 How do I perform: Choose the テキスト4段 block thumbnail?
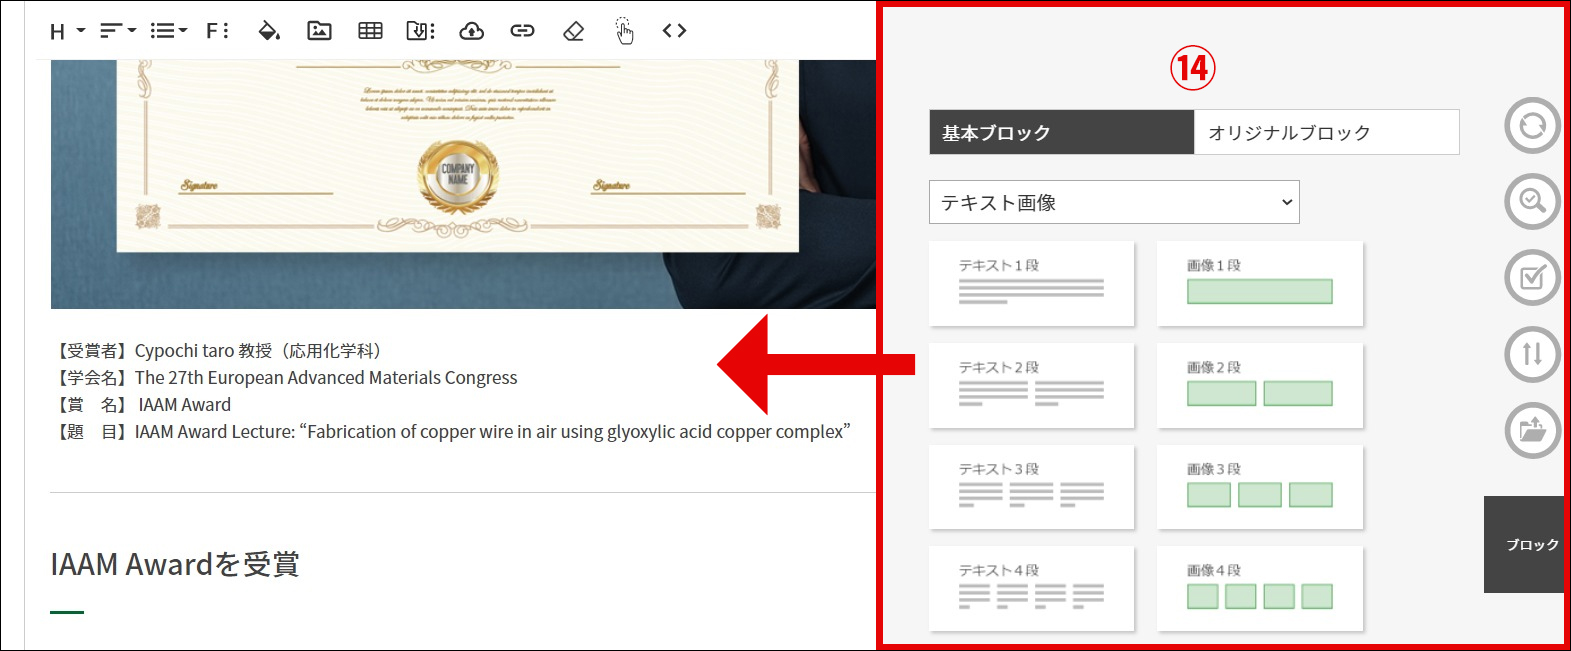click(x=1031, y=588)
